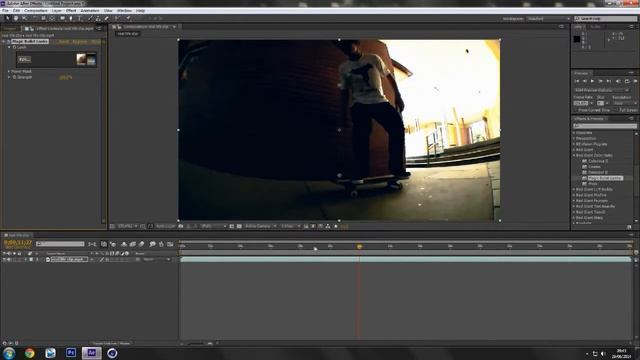Toggle Mute Audio in Preview panel
The image size is (640, 360).
click(x=618, y=81)
